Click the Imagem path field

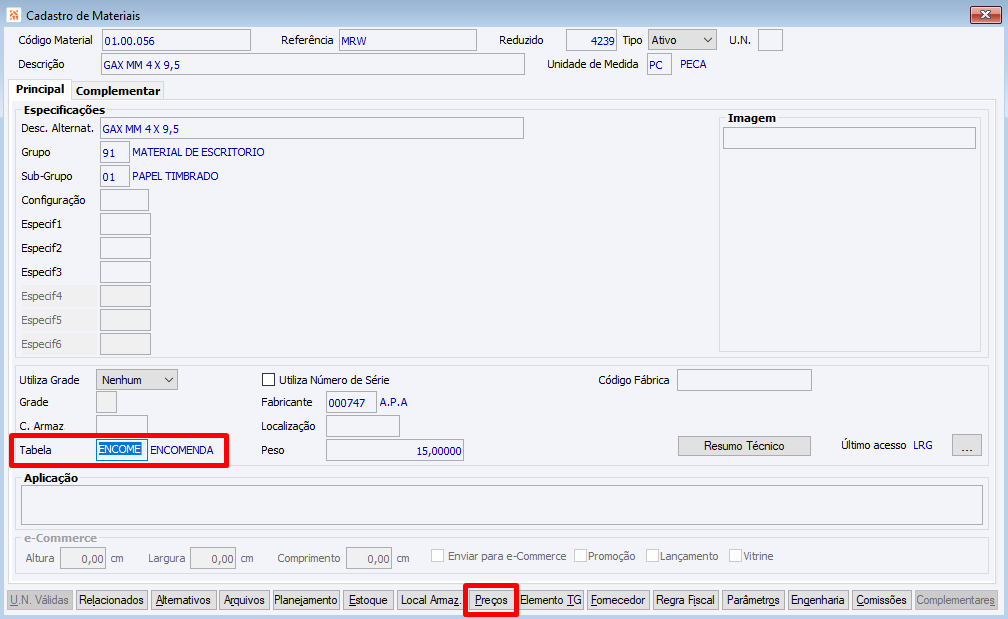pos(849,138)
